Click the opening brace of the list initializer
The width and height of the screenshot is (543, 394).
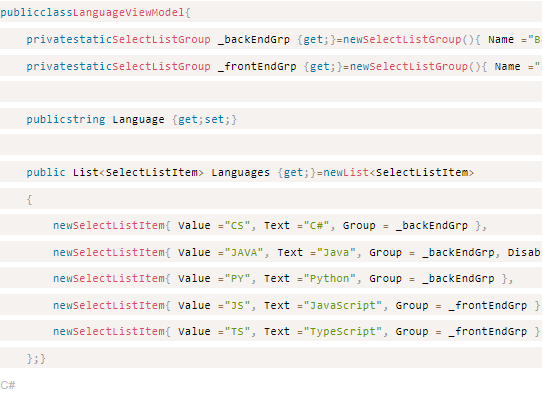(x=29, y=199)
